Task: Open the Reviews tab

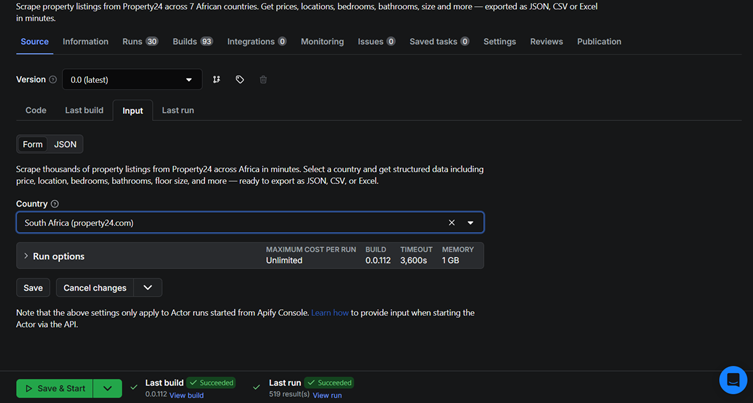Action: coord(547,42)
